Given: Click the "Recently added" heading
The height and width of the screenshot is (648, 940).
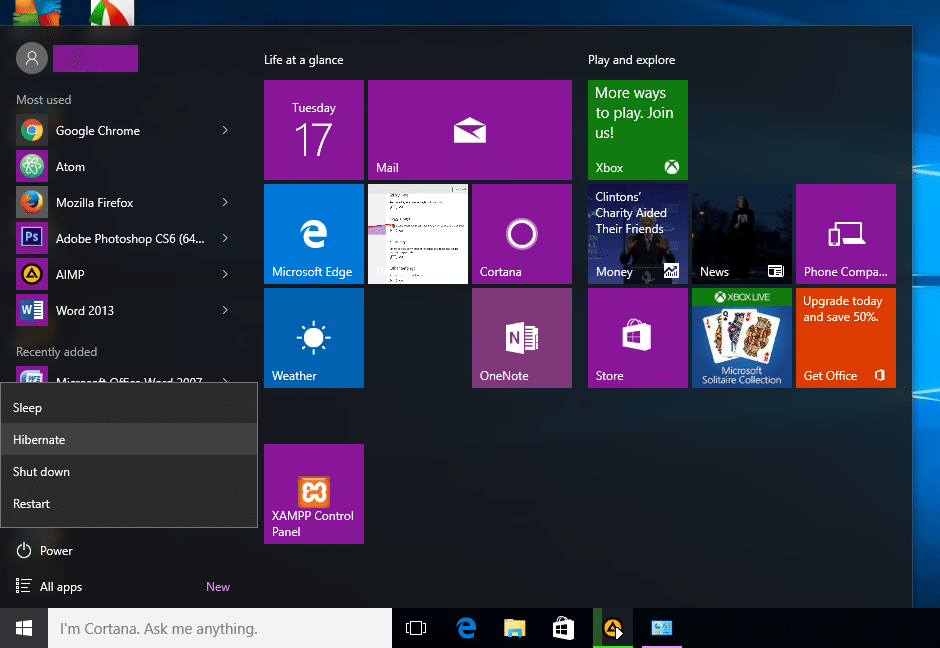Looking at the screenshot, I should pos(56,352).
